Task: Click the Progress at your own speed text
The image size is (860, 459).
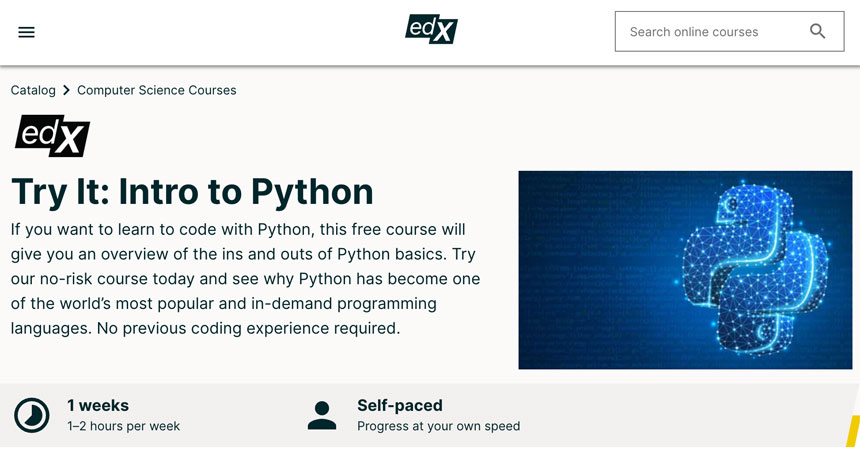Action: (x=438, y=426)
